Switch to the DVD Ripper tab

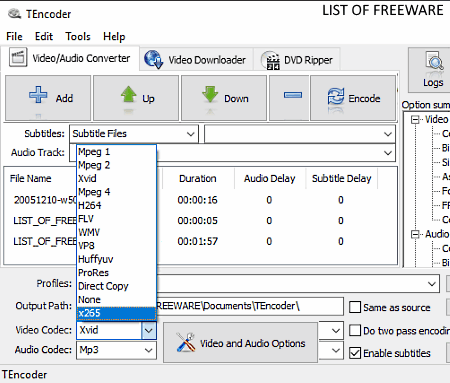click(x=297, y=60)
